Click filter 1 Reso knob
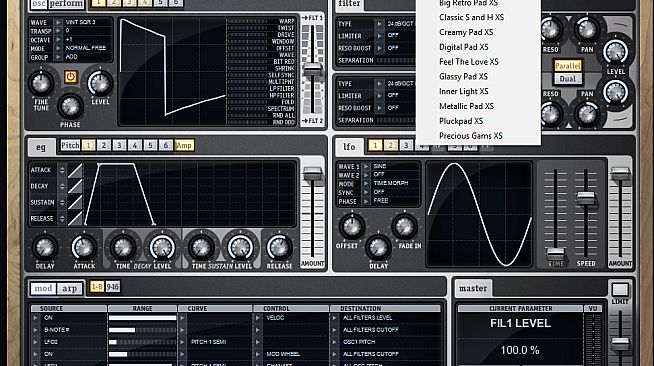 click(x=551, y=29)
